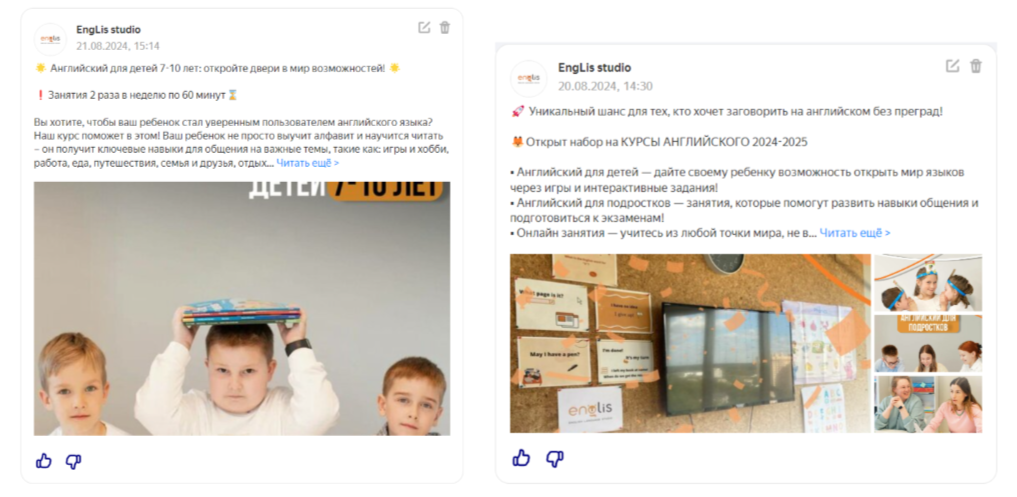Screen dimensions: 1017x497
Task: Click edit icon on 21.08.2024 post
Action: point(424,27)
